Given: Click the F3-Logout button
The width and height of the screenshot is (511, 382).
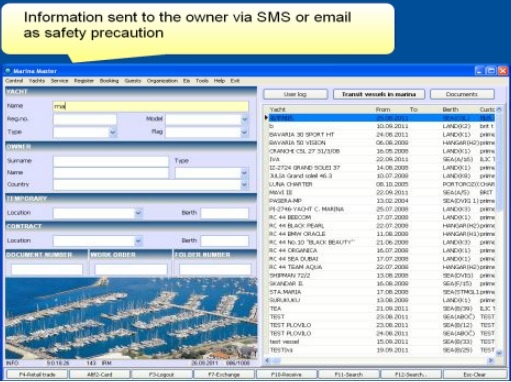Looking at the screenshot, I should pyautogui.click(x=162, y=374).
